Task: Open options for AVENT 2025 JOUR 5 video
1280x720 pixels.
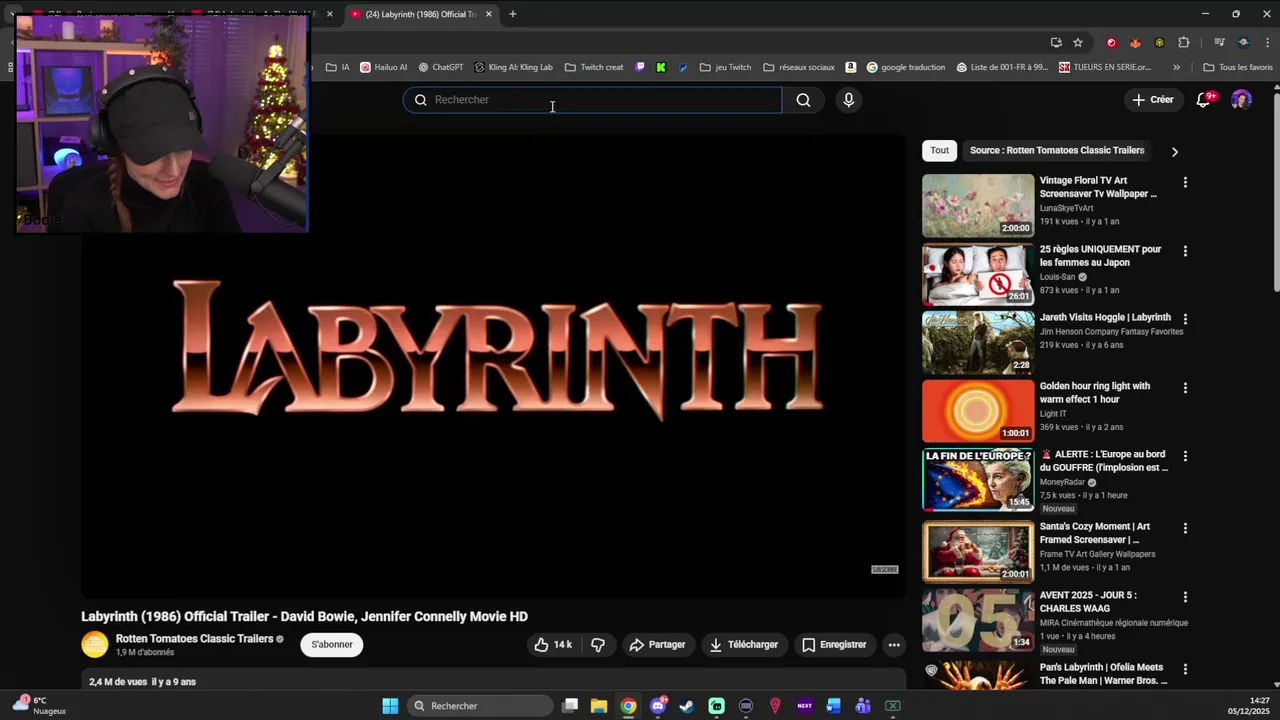Action: 1185,597
